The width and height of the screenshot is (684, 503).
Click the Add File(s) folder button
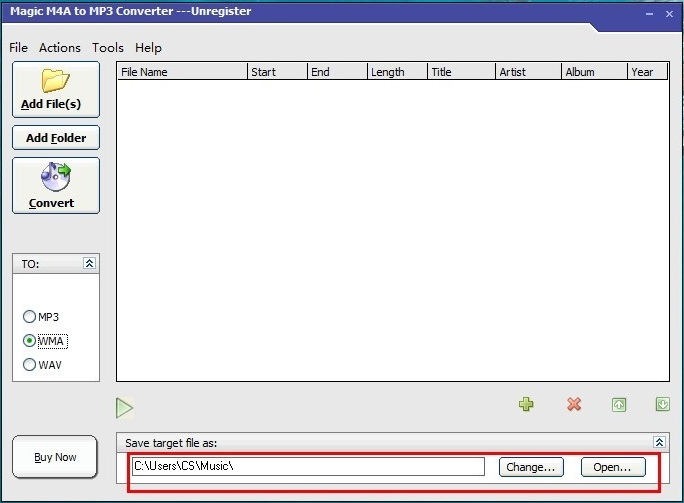(x=56, y=89)
